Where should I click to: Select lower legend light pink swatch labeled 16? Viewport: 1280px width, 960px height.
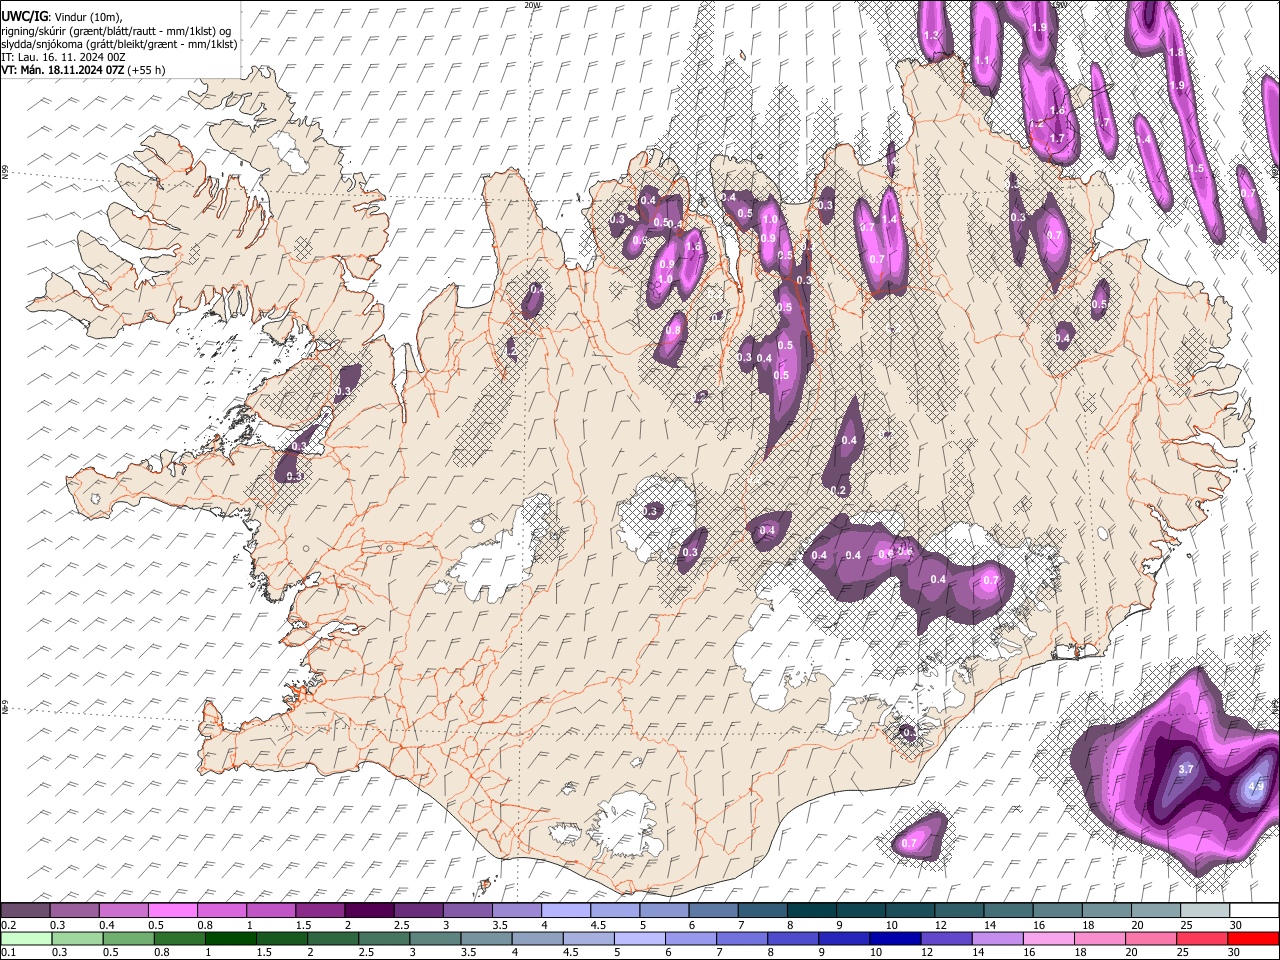point(1050,938)
